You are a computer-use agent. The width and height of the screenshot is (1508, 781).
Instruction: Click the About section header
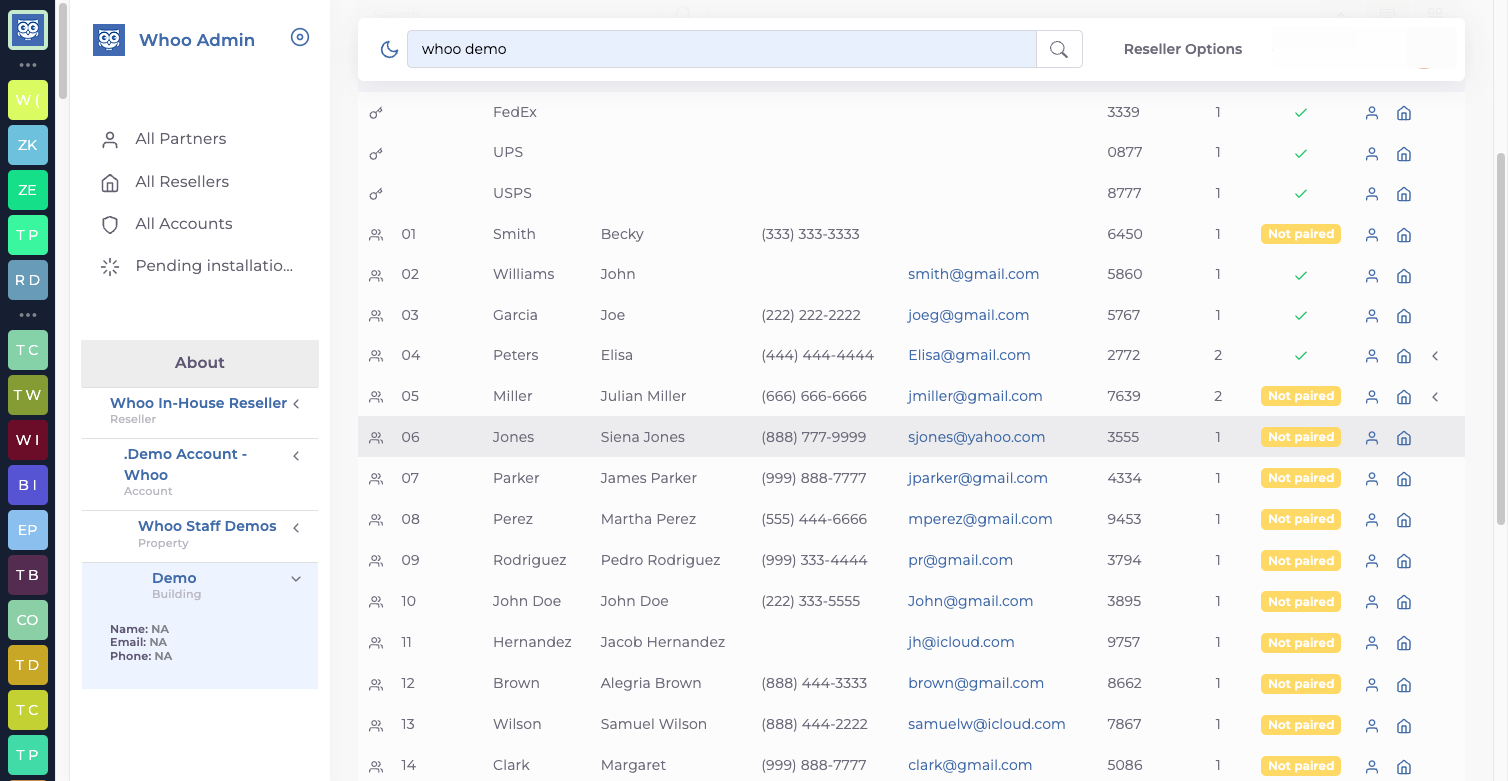tap(200, 363)
